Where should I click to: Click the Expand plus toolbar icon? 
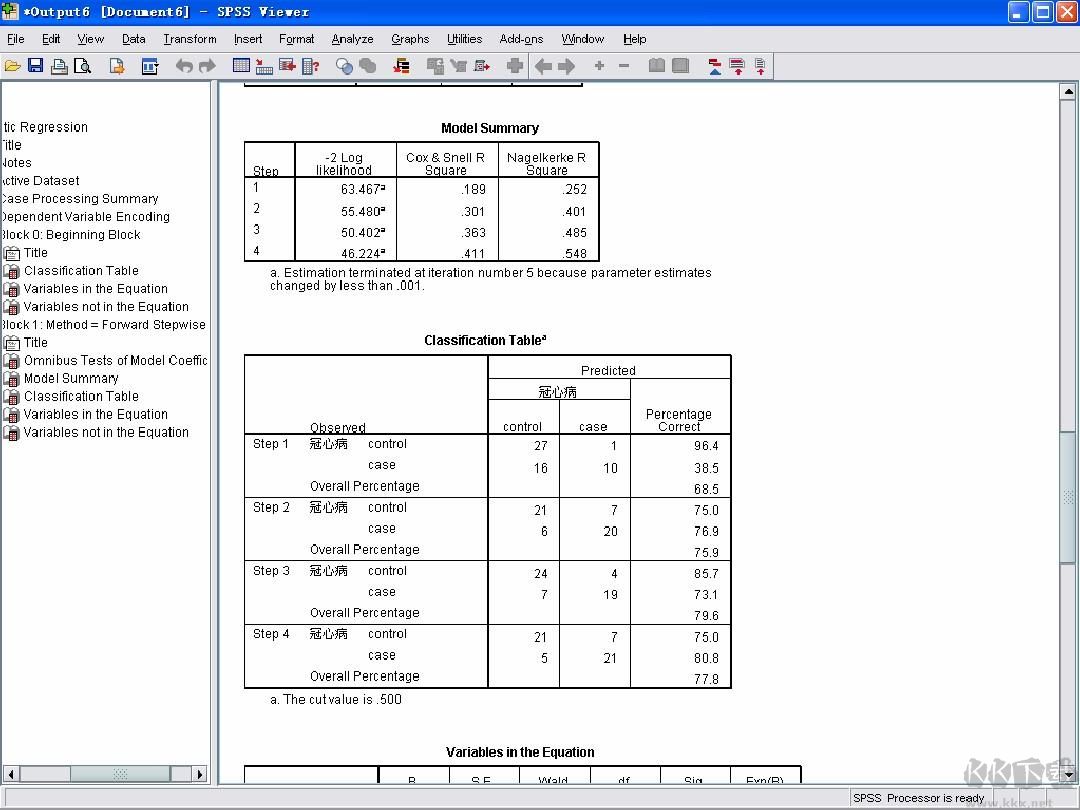(599, 65)
